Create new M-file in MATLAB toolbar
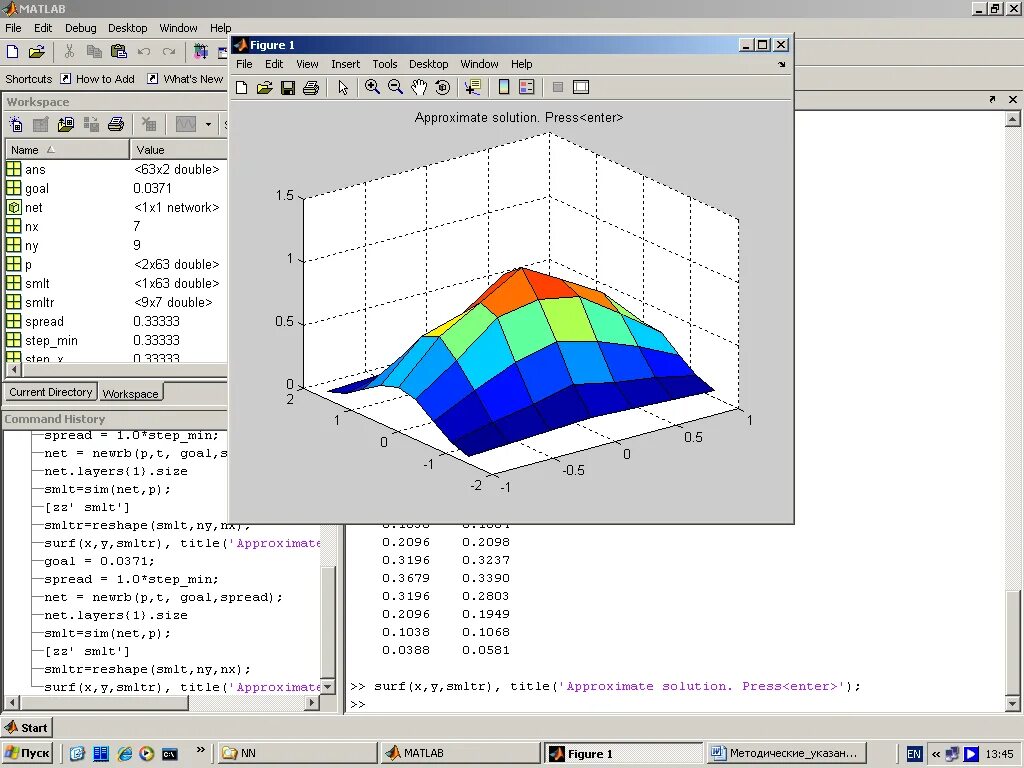 [12, 52]
